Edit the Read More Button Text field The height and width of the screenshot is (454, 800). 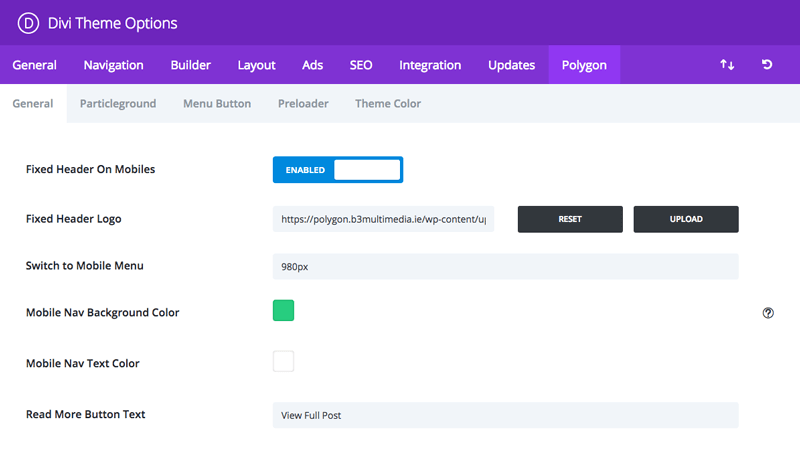505,415
